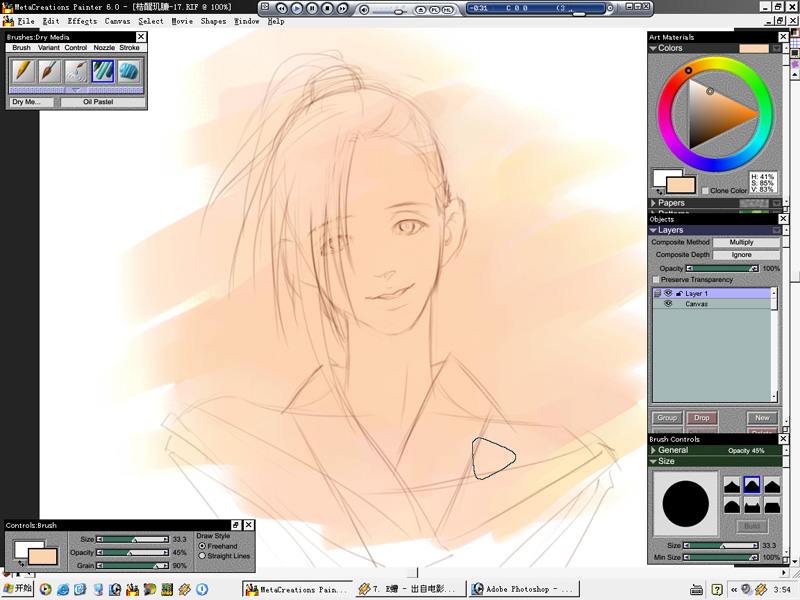800x600 pixels.
Task: Open the Movie menu
Action: coord(182,21)
